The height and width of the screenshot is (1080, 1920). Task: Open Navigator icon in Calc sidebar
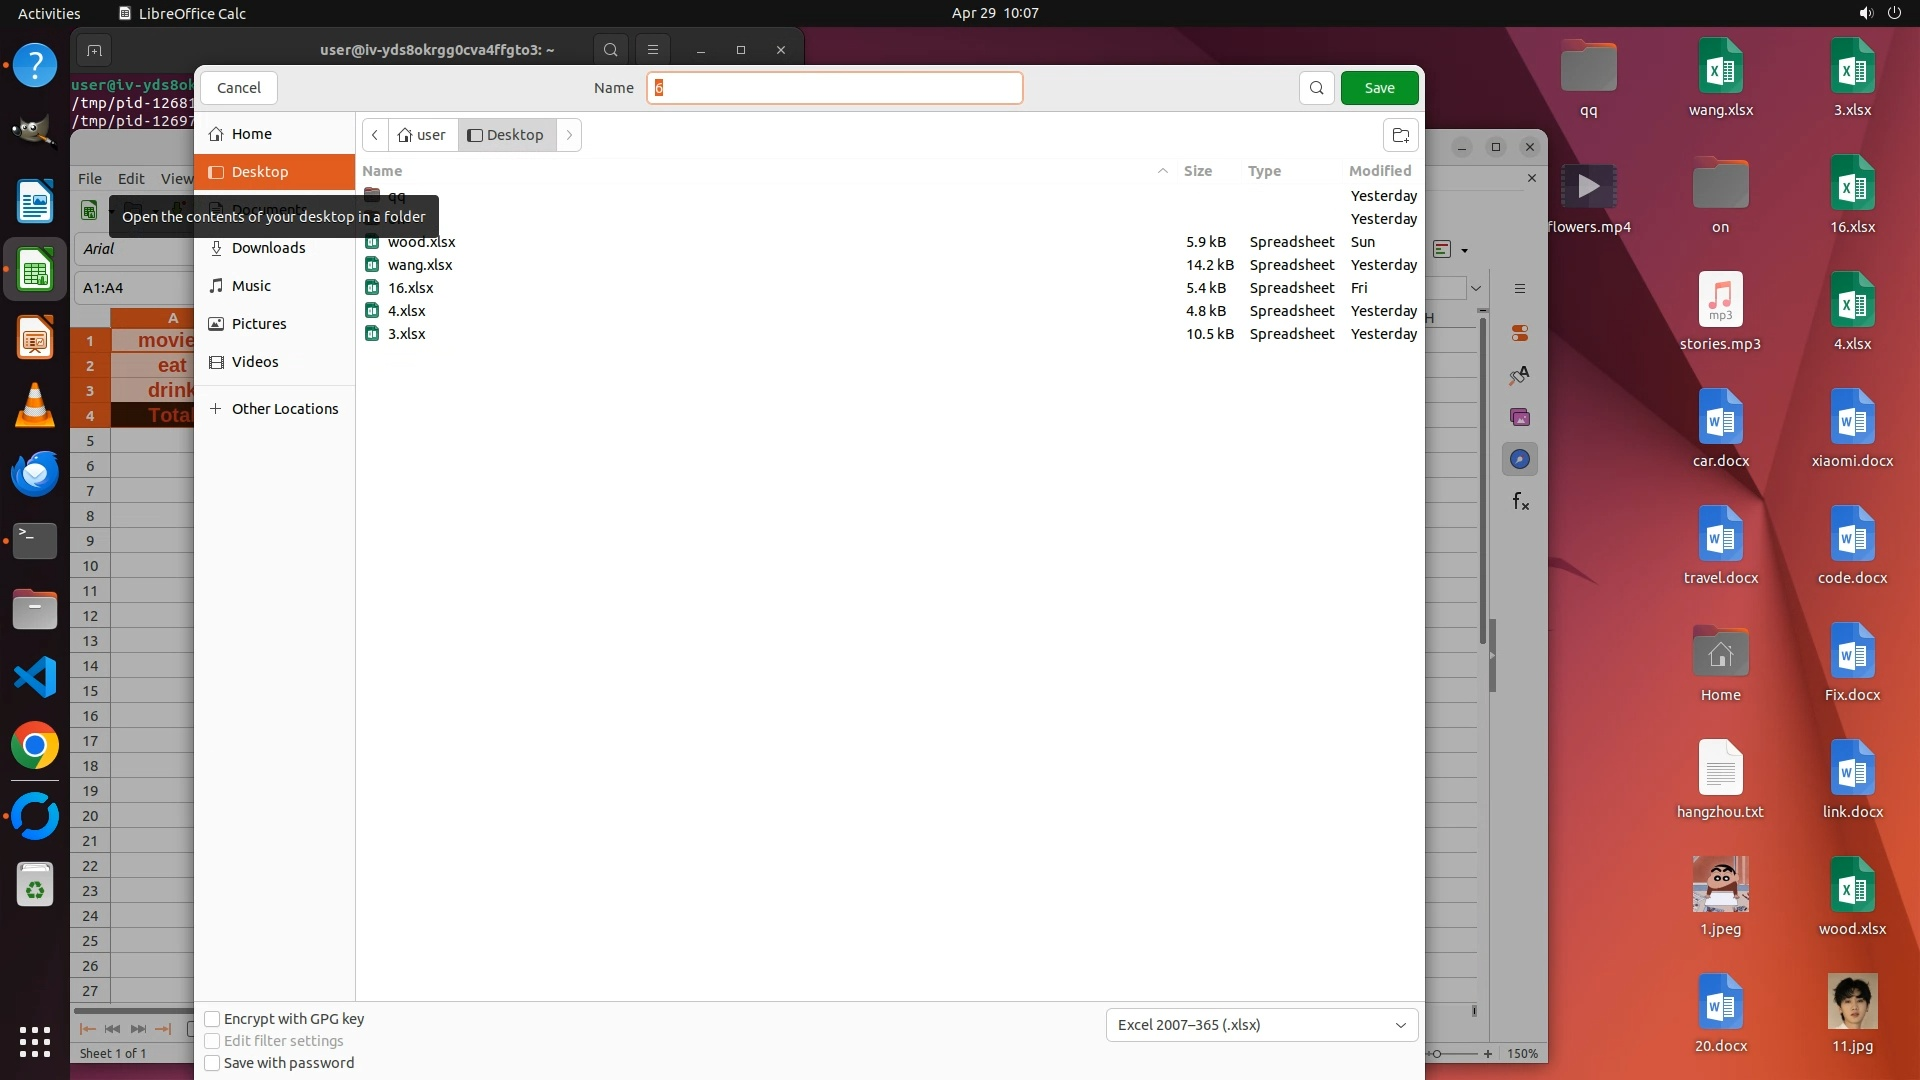click(1520, 460)
